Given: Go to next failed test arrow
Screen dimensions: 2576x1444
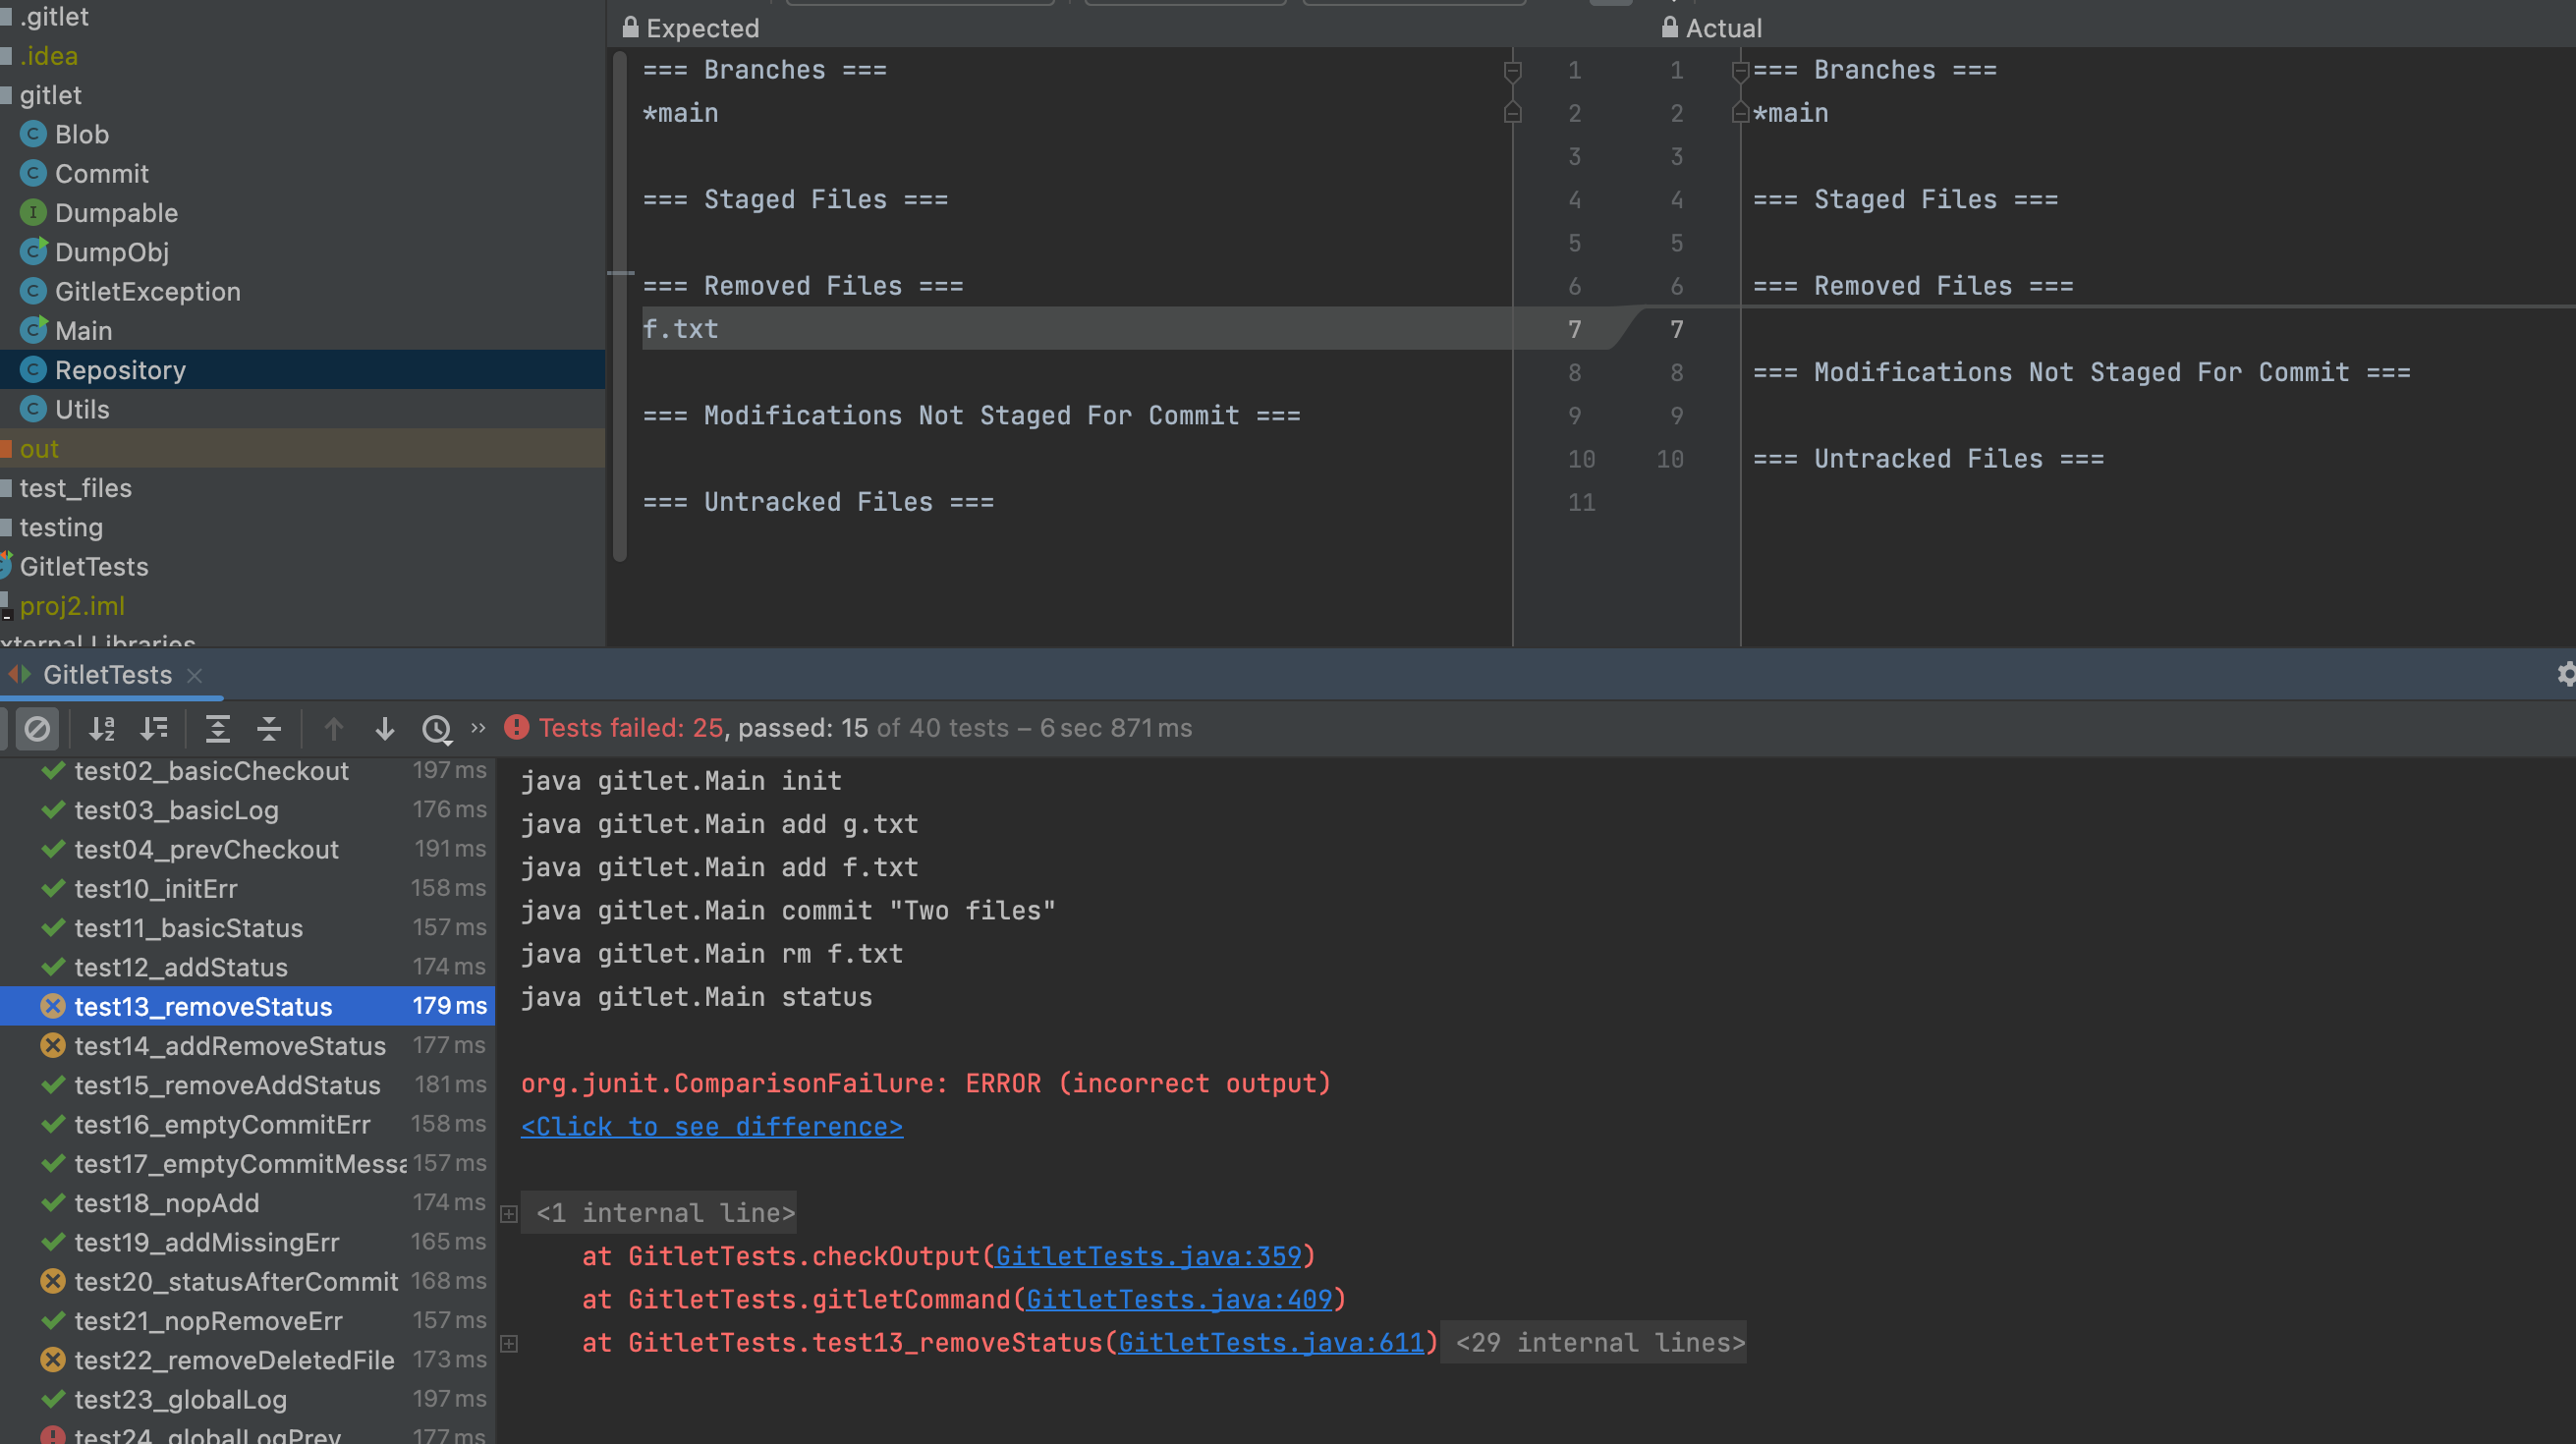Looking at the screenshot, I should pos(385,728).
